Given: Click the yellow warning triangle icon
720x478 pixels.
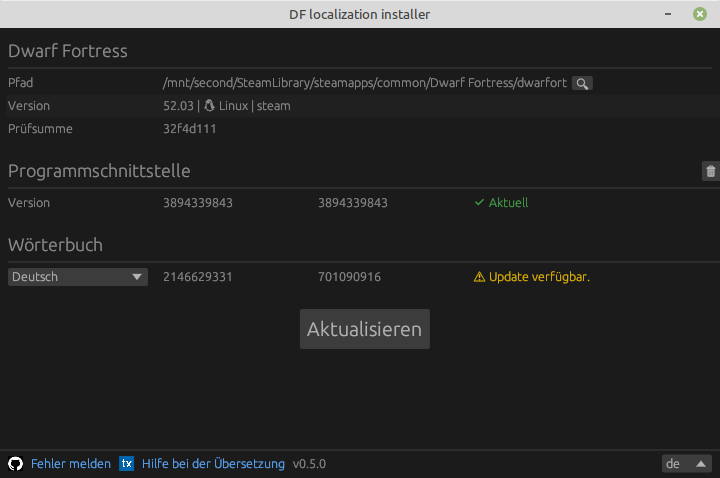Looking at the screenshot, I should [x=479, y=277].
